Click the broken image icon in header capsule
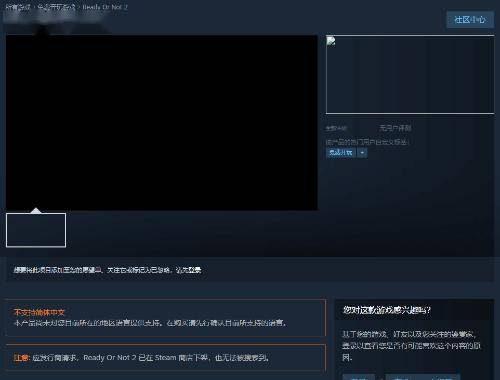 (x=331, y=41)
